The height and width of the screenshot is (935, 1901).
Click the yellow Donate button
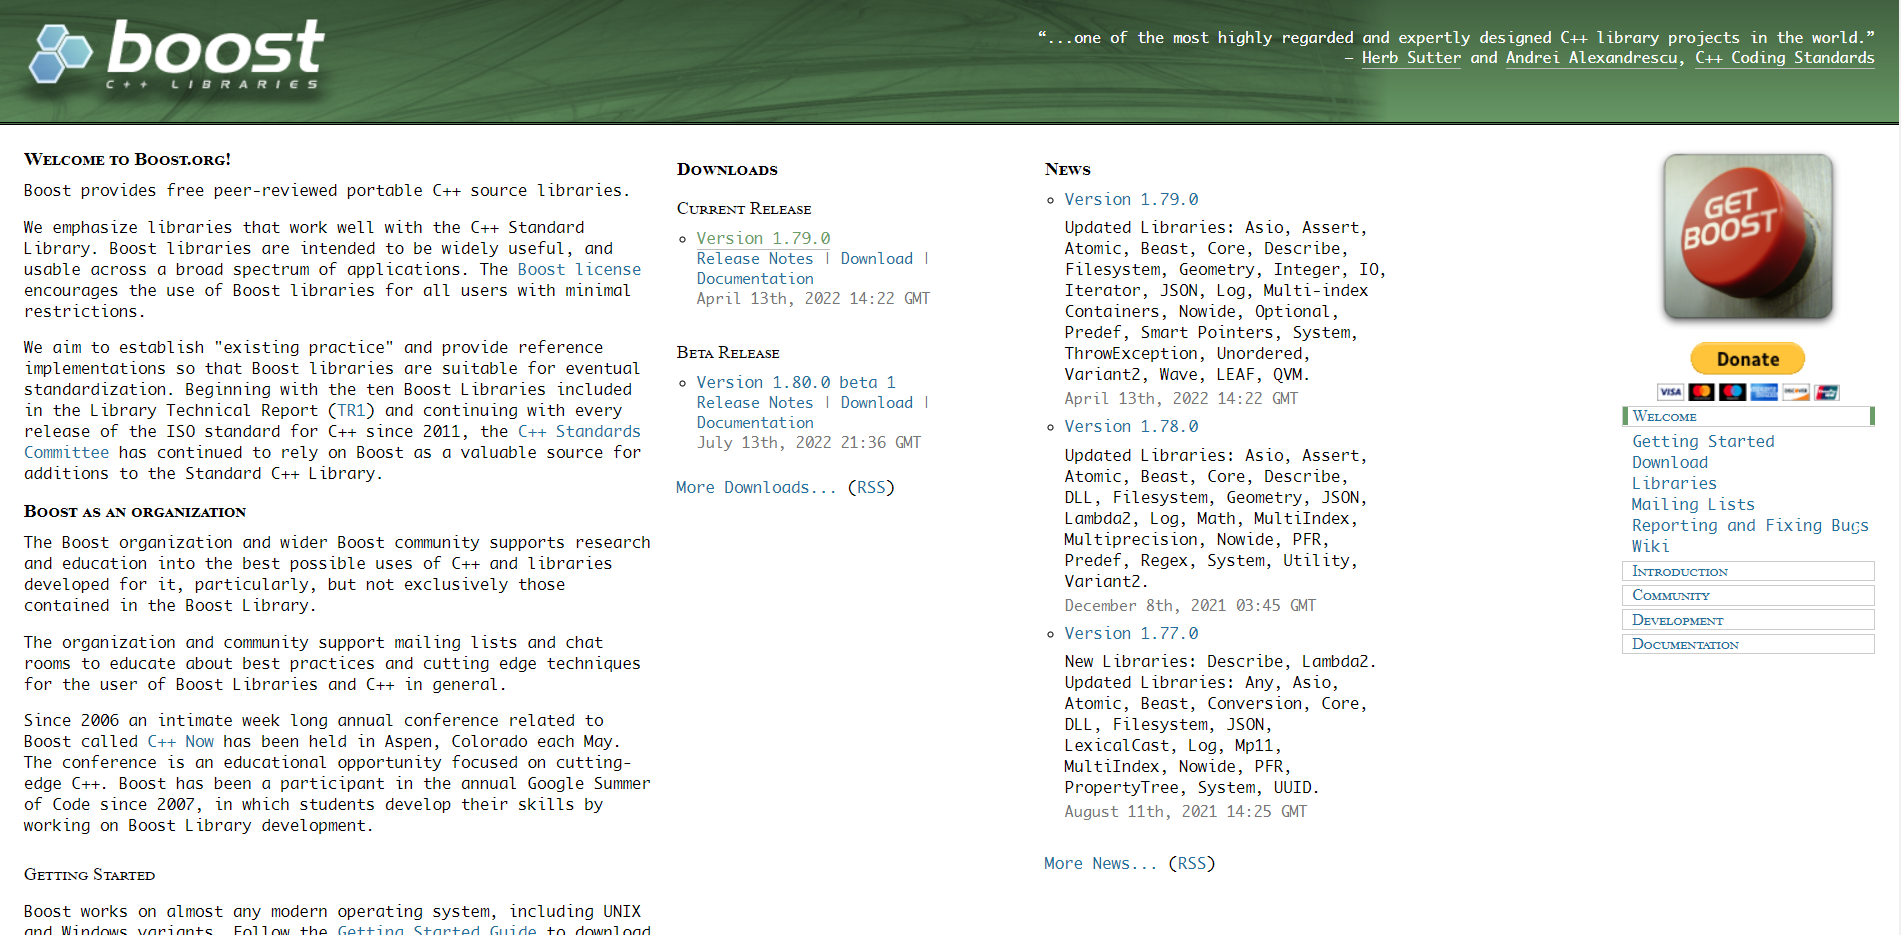pos(1748,359)
